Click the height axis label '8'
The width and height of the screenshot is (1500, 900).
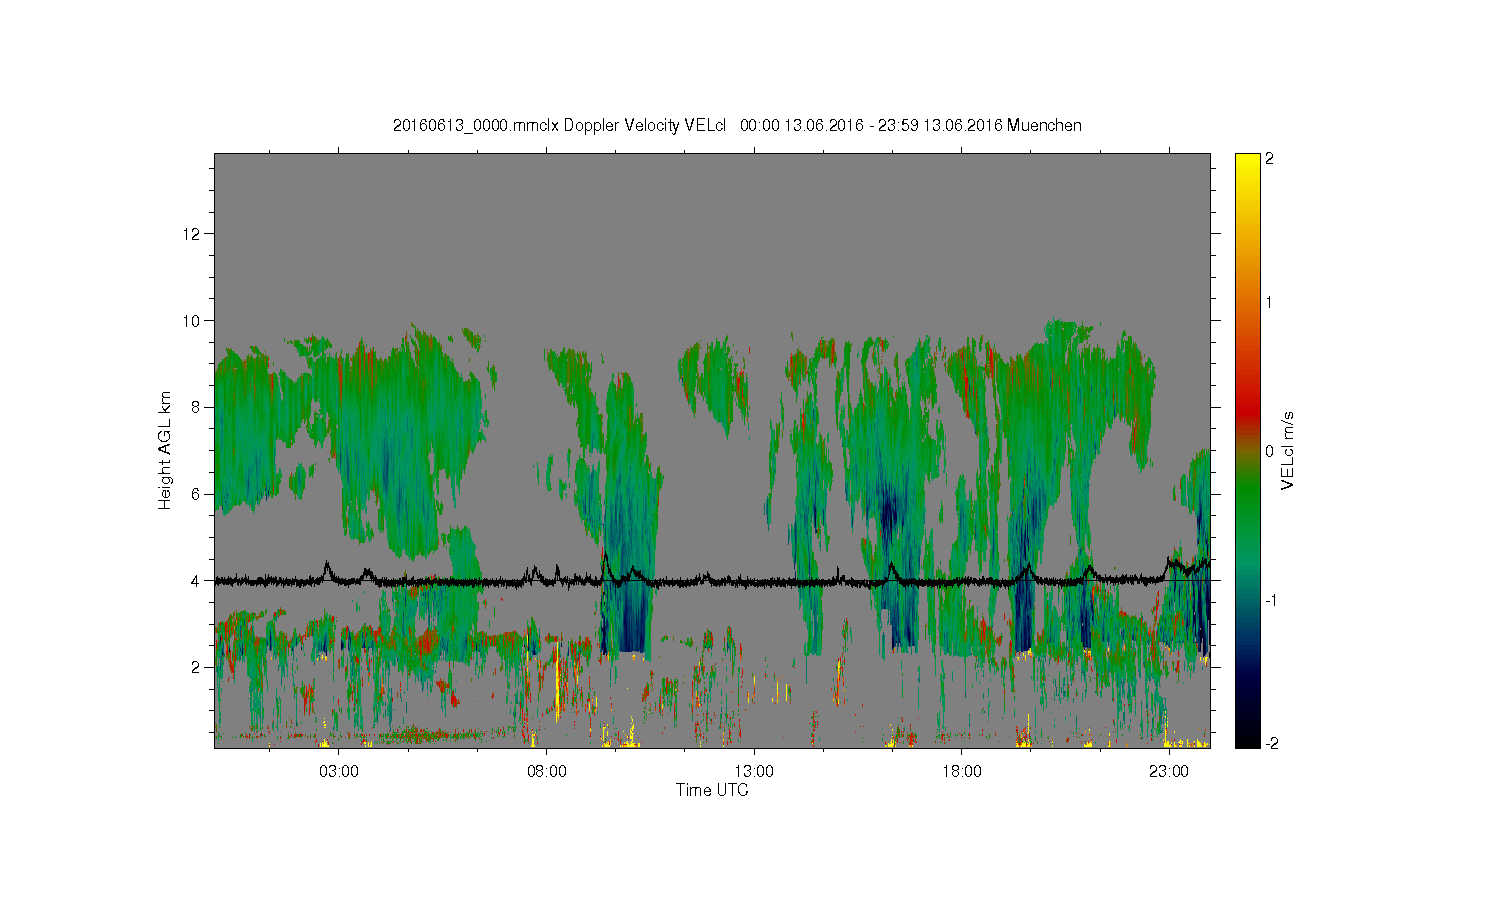coord(196,407)
